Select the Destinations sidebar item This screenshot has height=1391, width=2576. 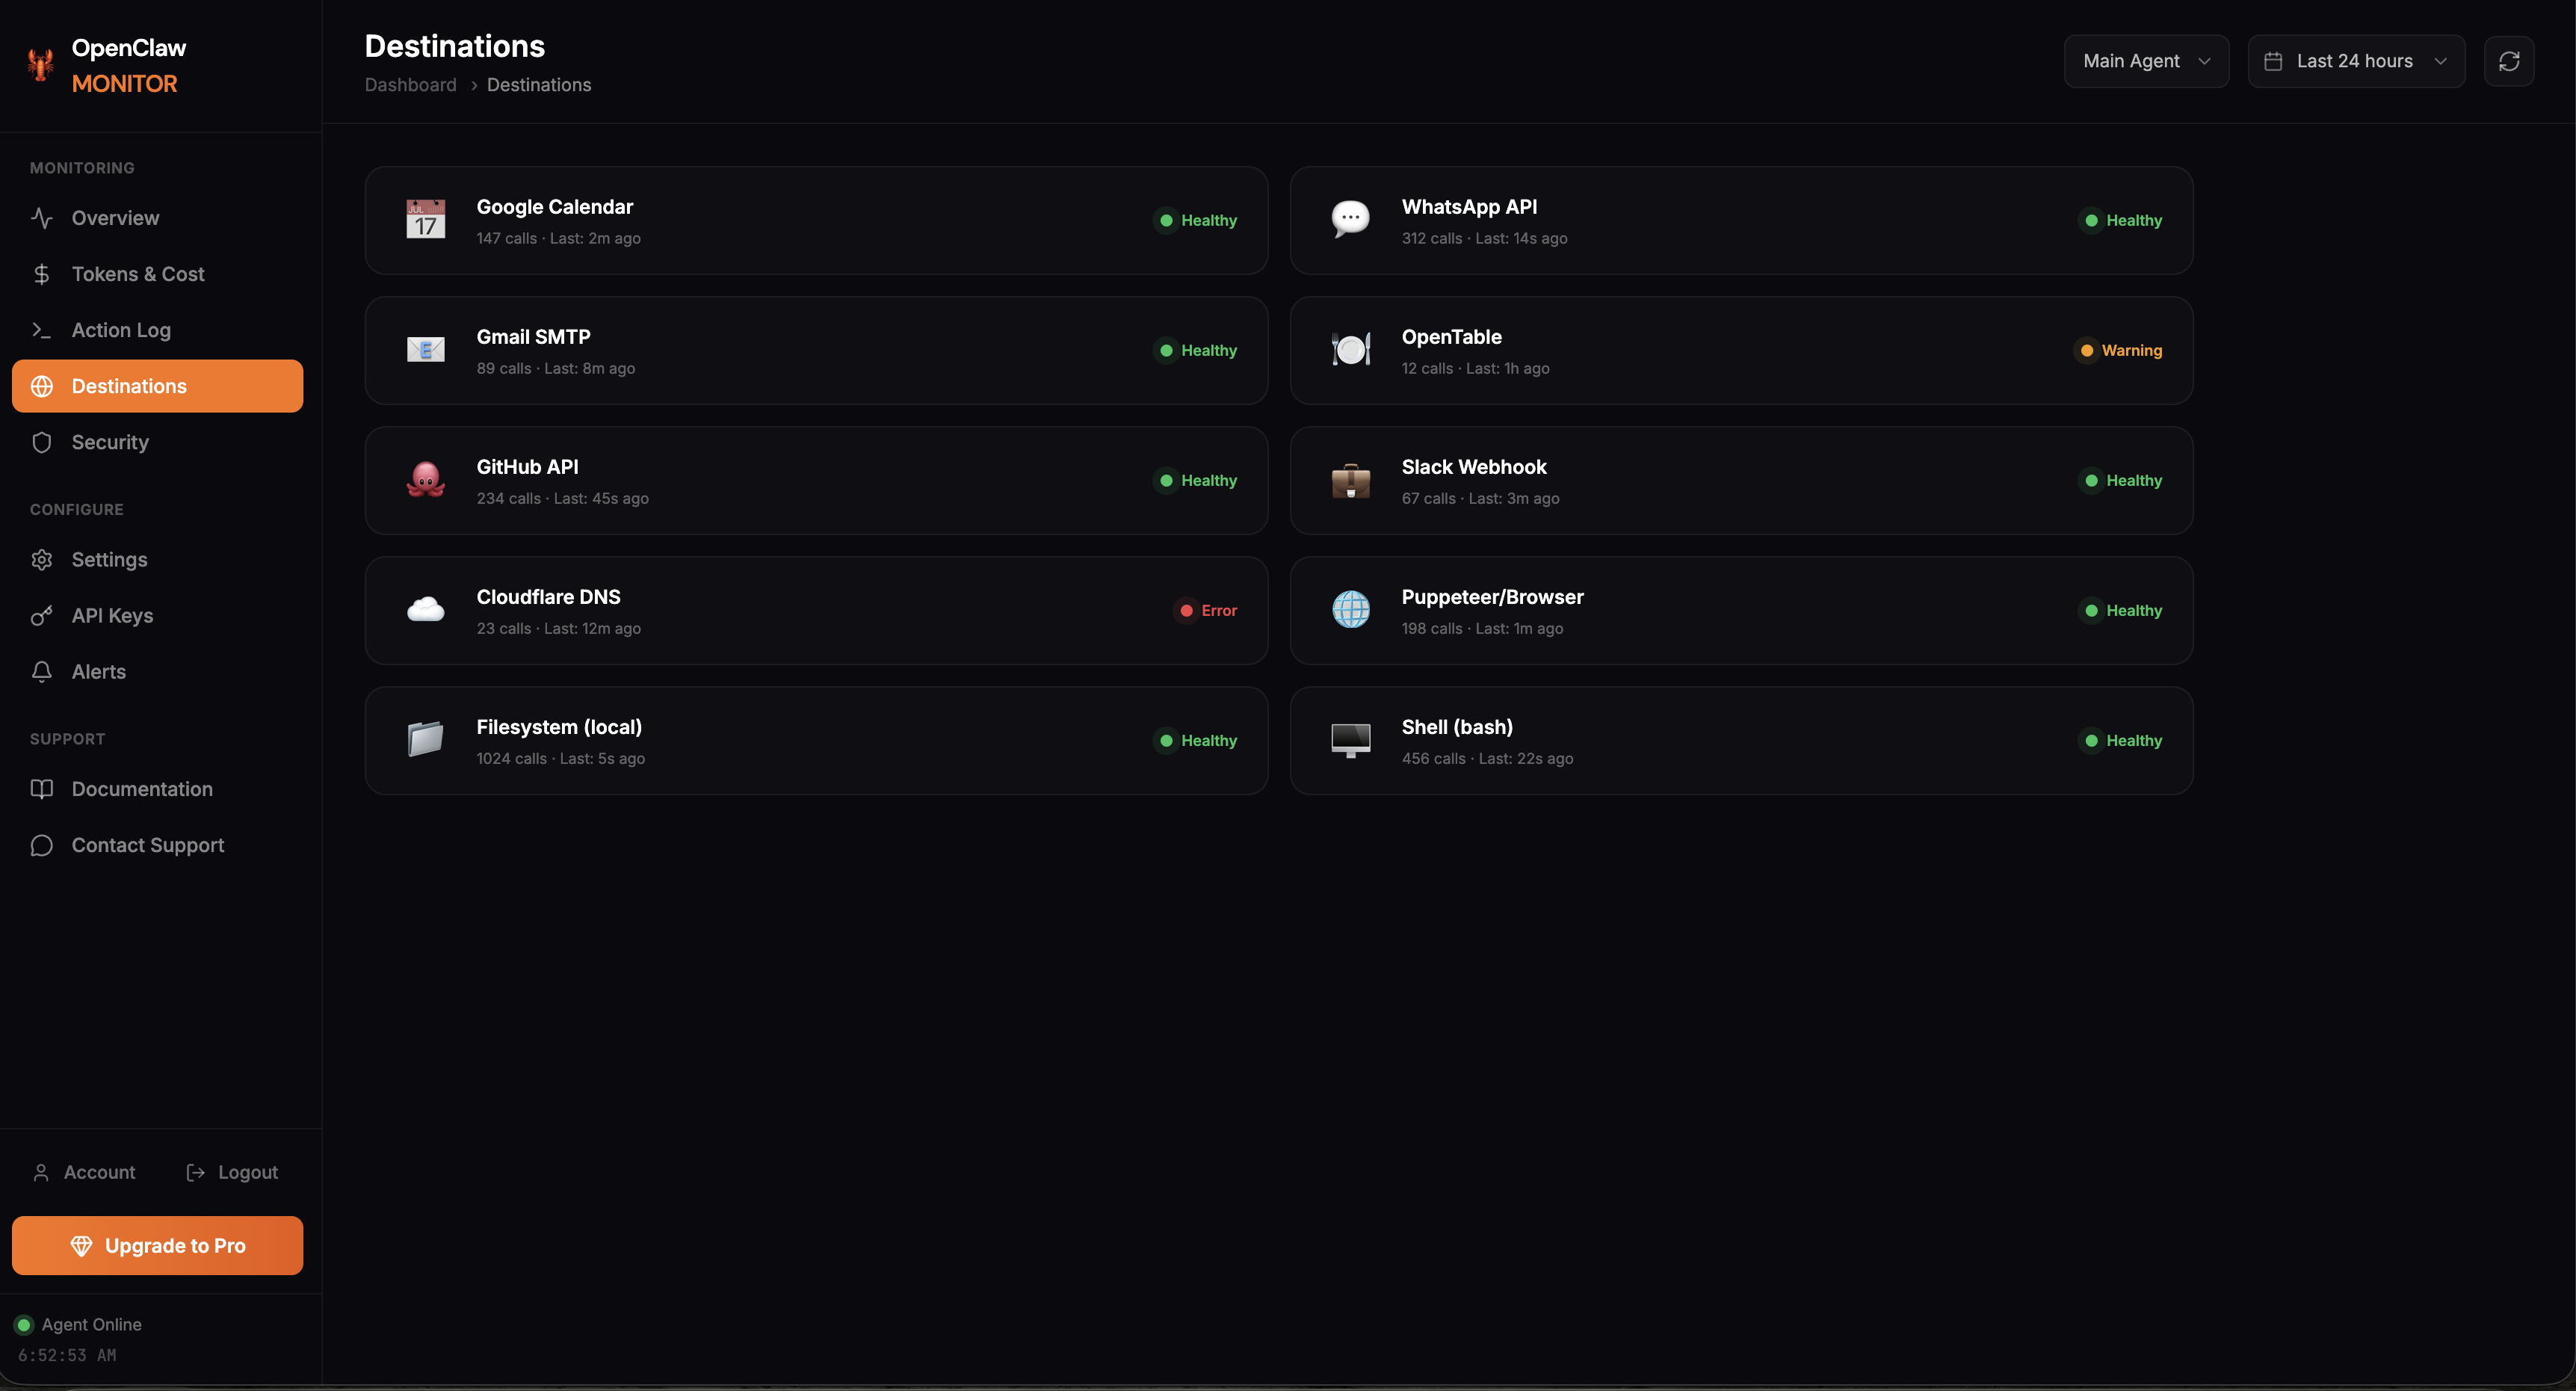128,386
